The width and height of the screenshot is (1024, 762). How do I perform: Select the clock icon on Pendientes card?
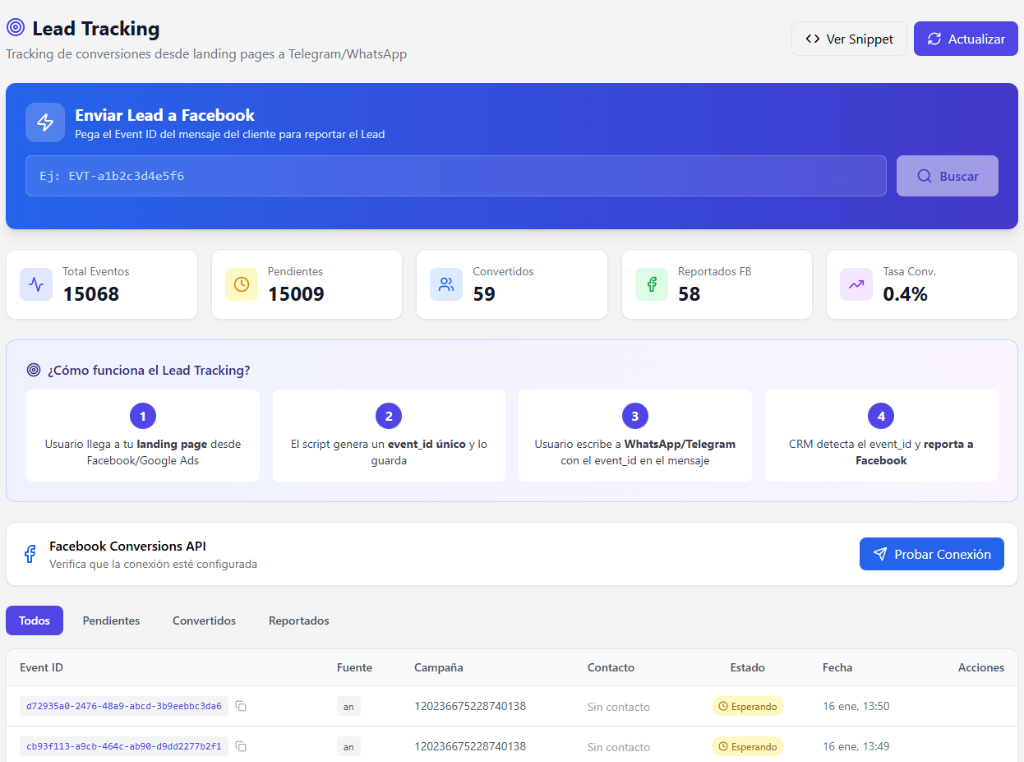[240, 284]
